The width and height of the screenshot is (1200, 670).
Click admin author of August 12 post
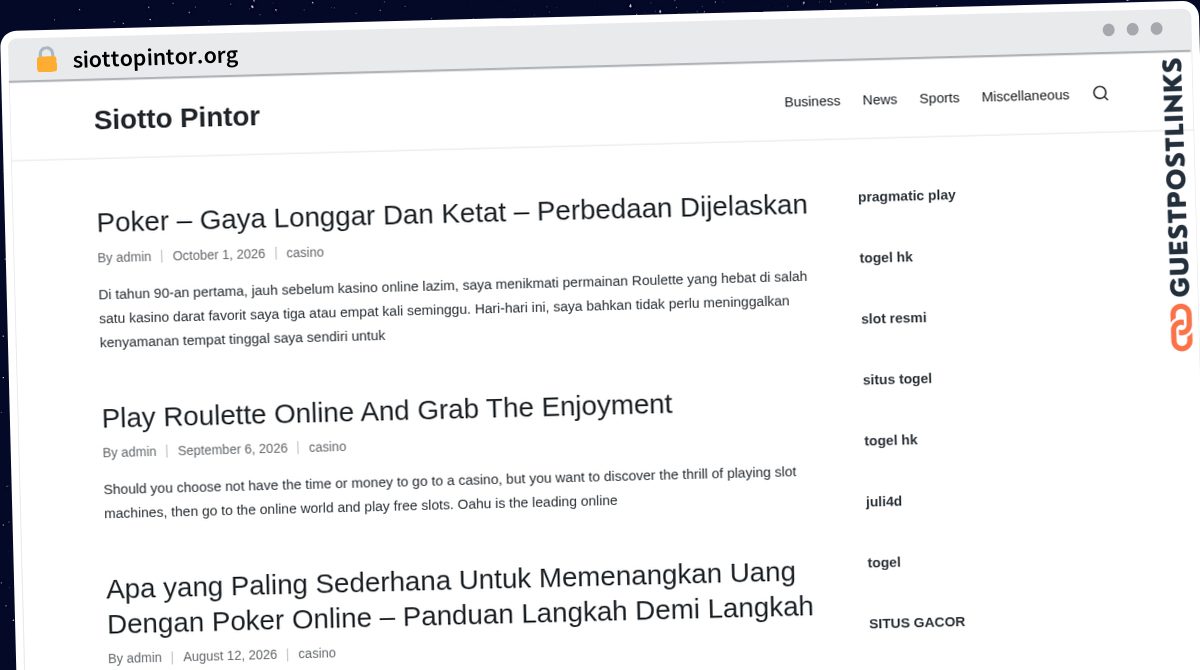click(144, 657)
